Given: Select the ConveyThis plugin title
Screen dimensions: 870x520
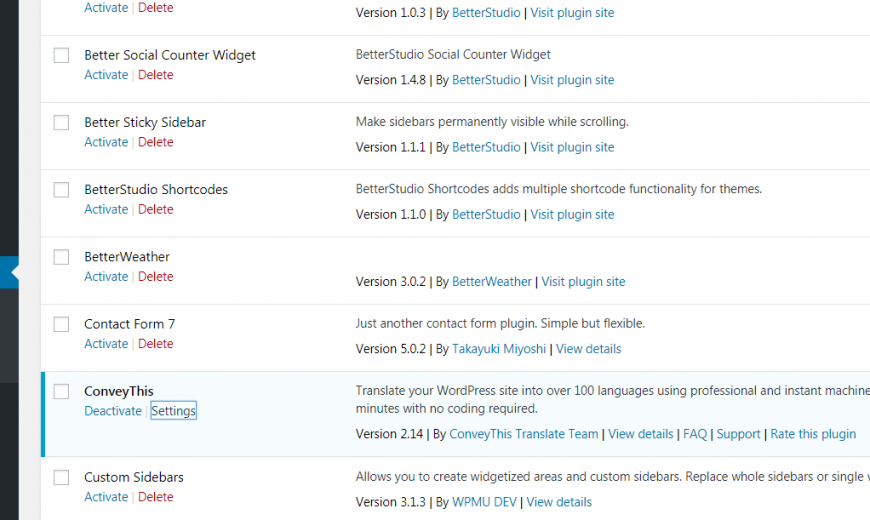Looking at the screenshot, I should (119, 391).
